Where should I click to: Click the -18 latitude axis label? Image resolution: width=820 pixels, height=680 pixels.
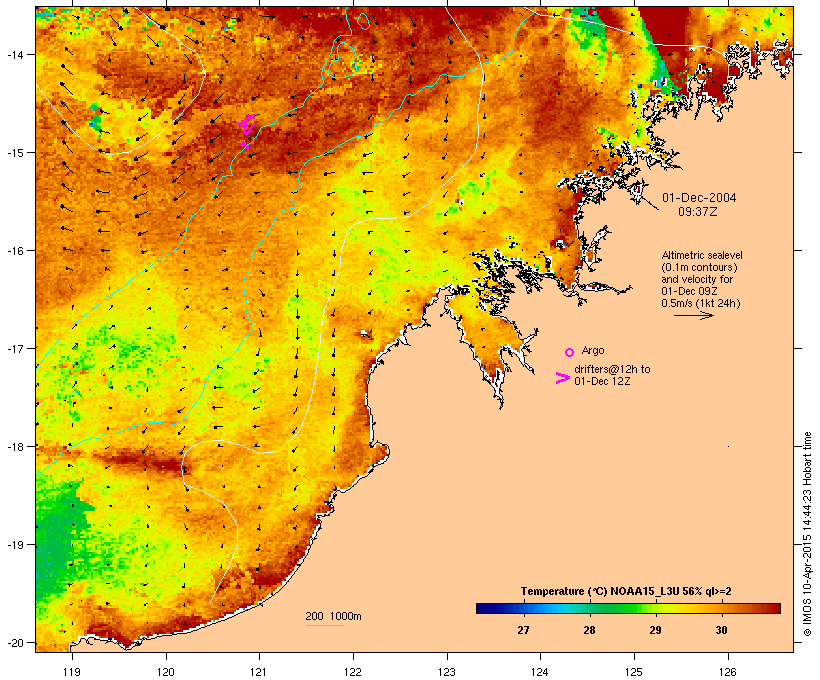(14, 446)
